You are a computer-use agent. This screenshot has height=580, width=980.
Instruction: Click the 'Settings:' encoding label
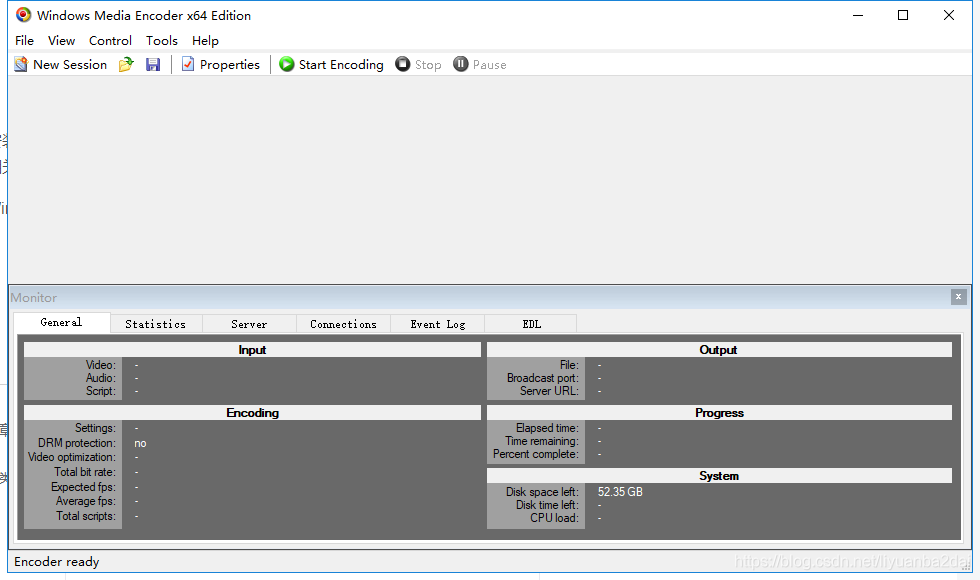tap(95, 428)
